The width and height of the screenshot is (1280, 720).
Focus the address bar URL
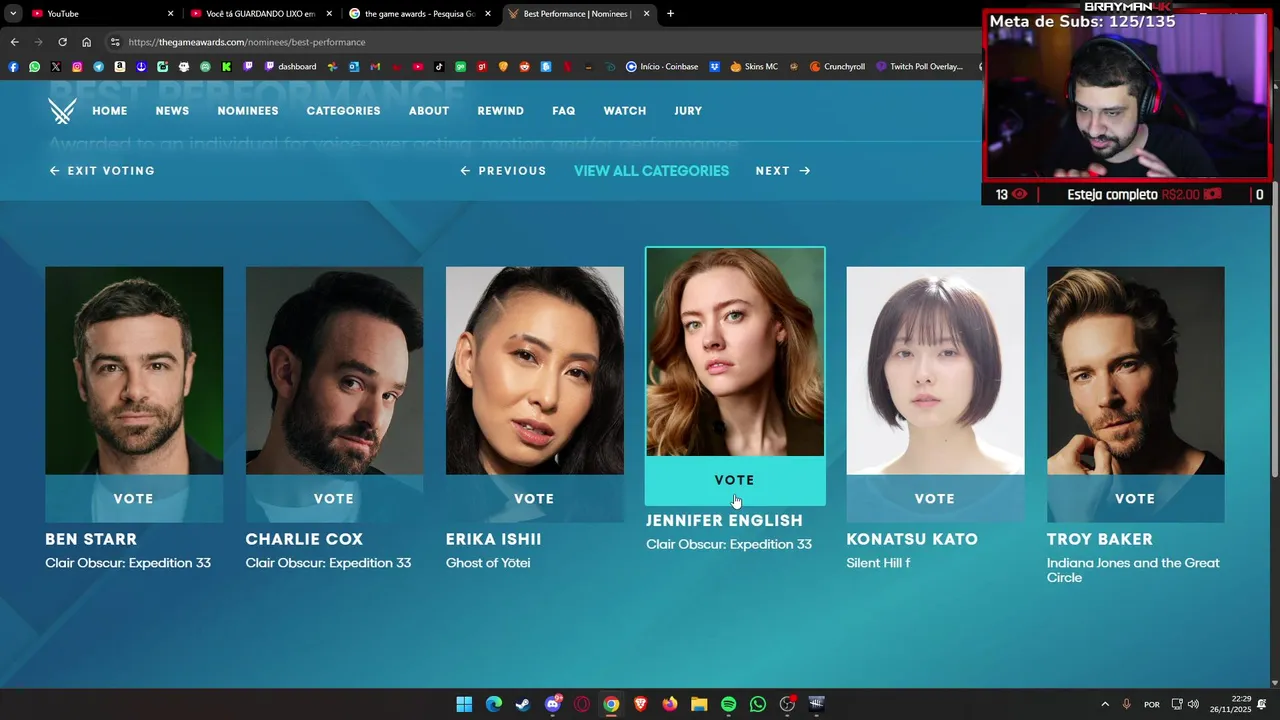click(x=247, y=42)
